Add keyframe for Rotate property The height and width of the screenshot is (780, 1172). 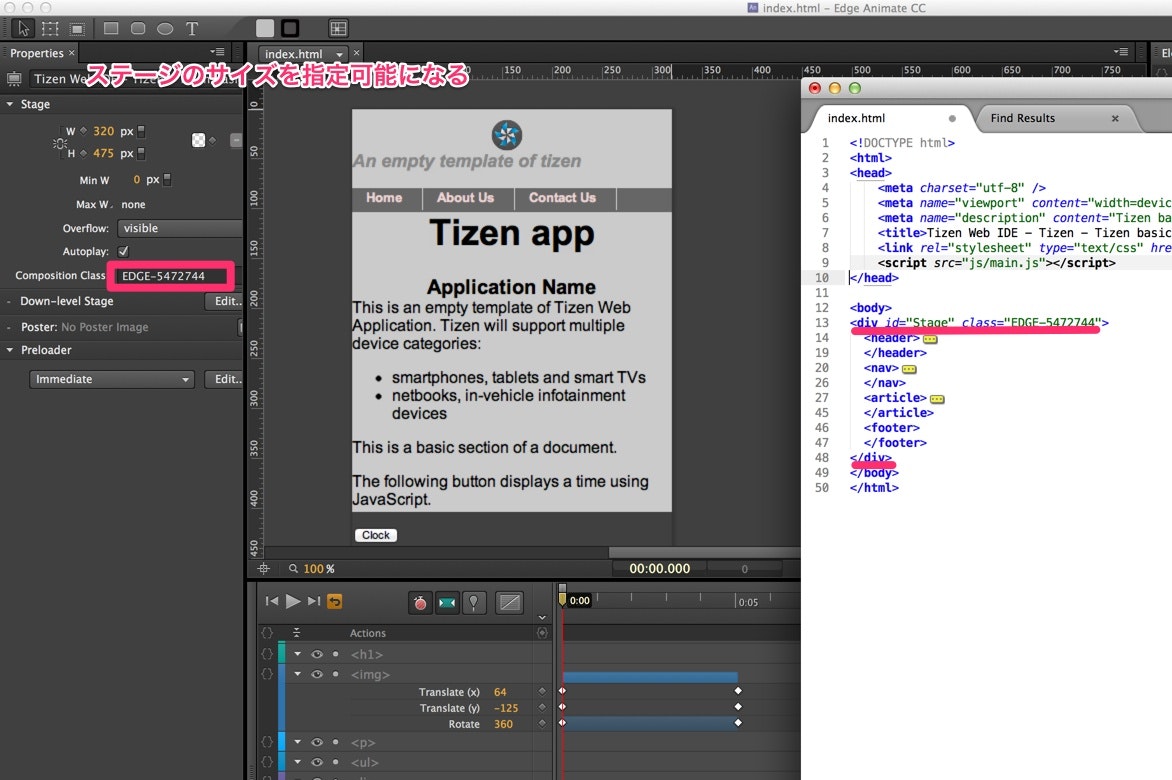click(x=542, y=723)
